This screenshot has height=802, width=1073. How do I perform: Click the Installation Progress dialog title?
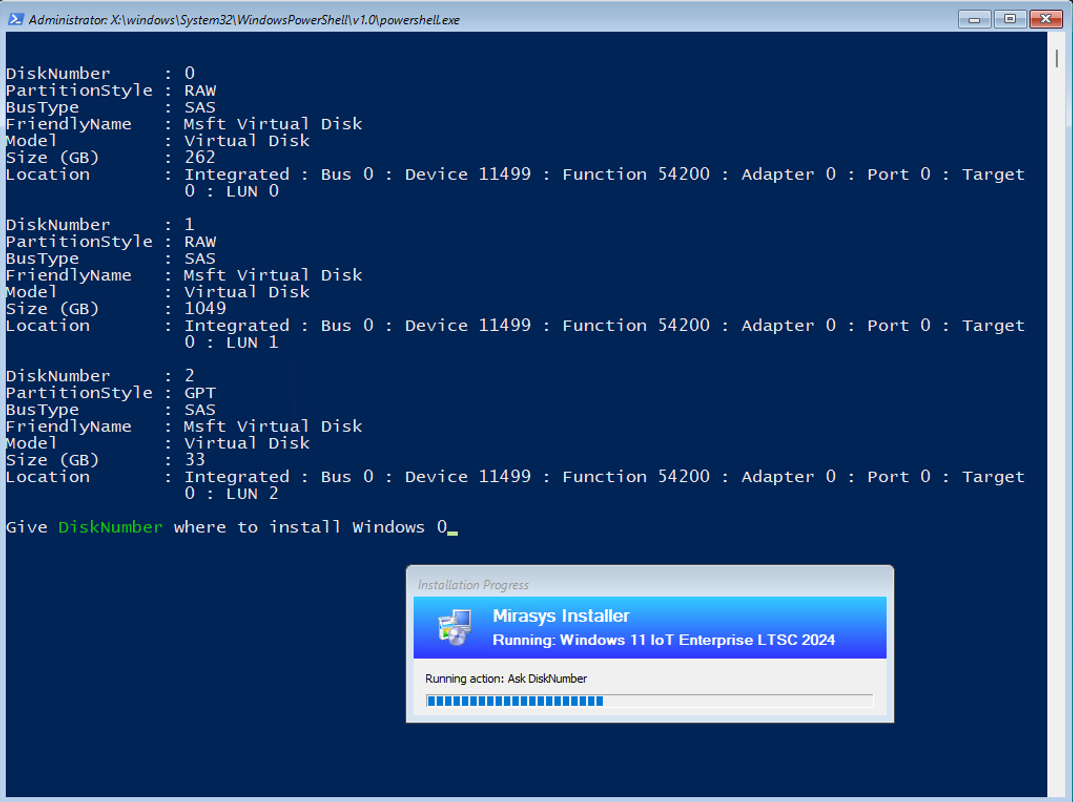coord(473,585)
